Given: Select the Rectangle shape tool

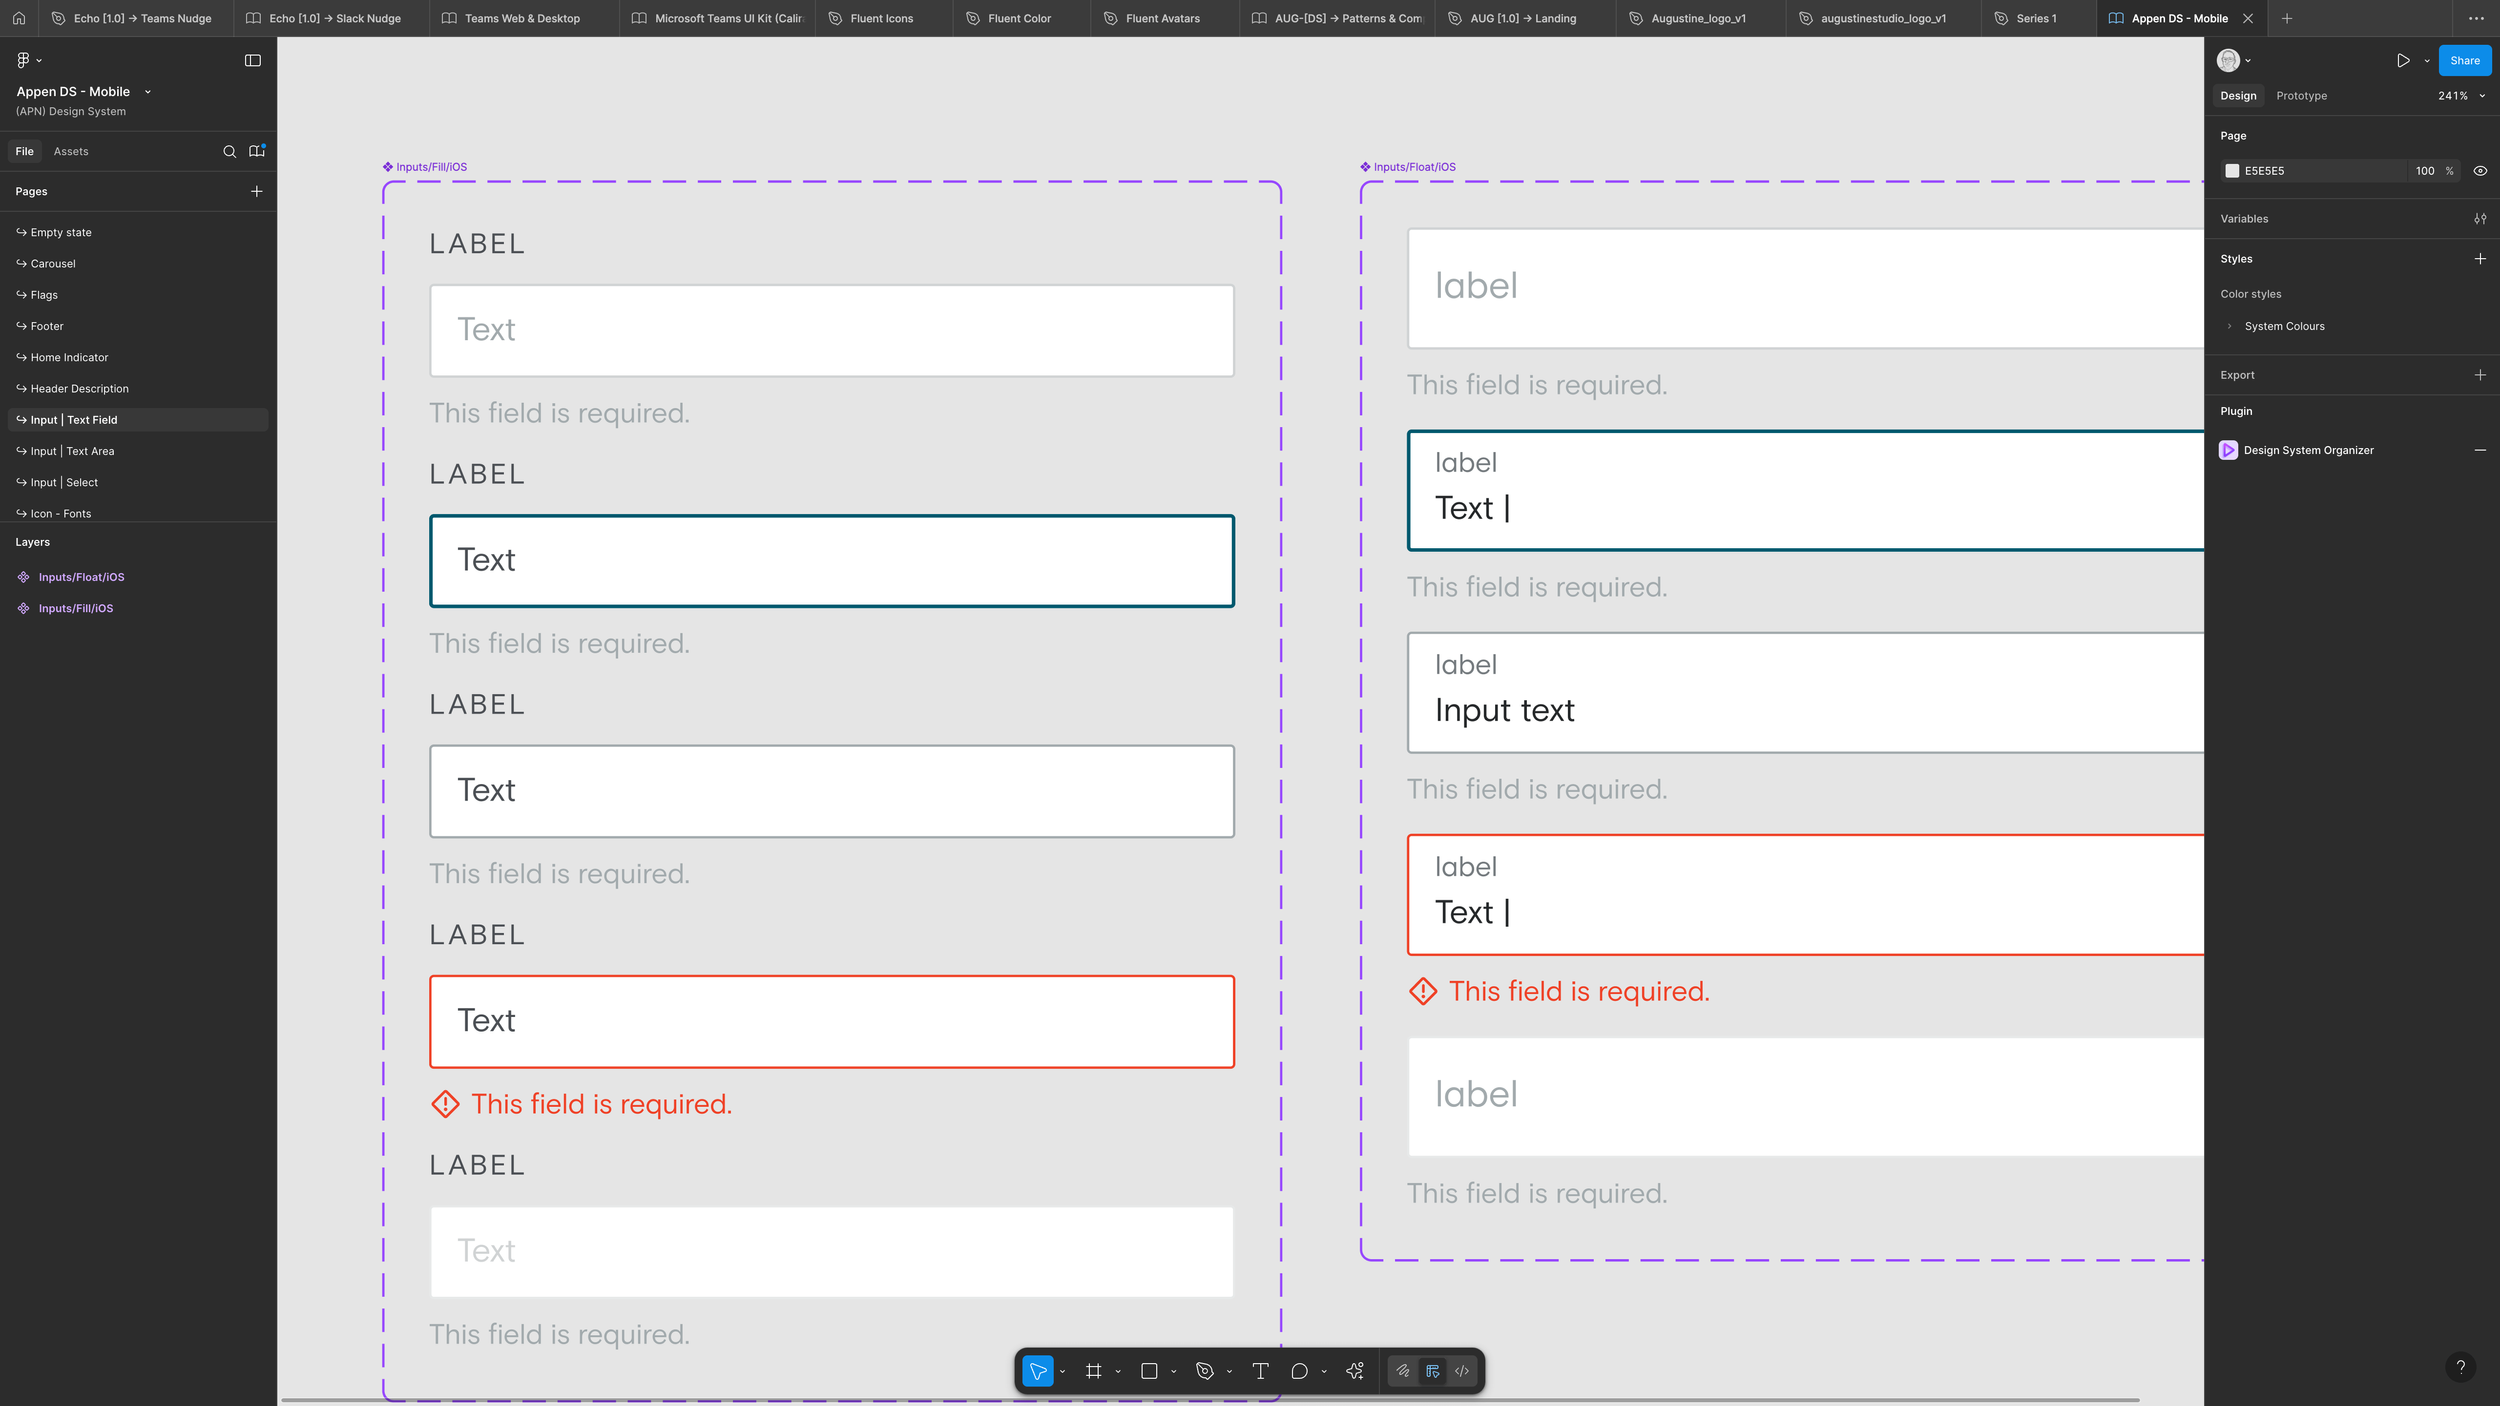Looking at the screenshot, I should (1149, 1371).
